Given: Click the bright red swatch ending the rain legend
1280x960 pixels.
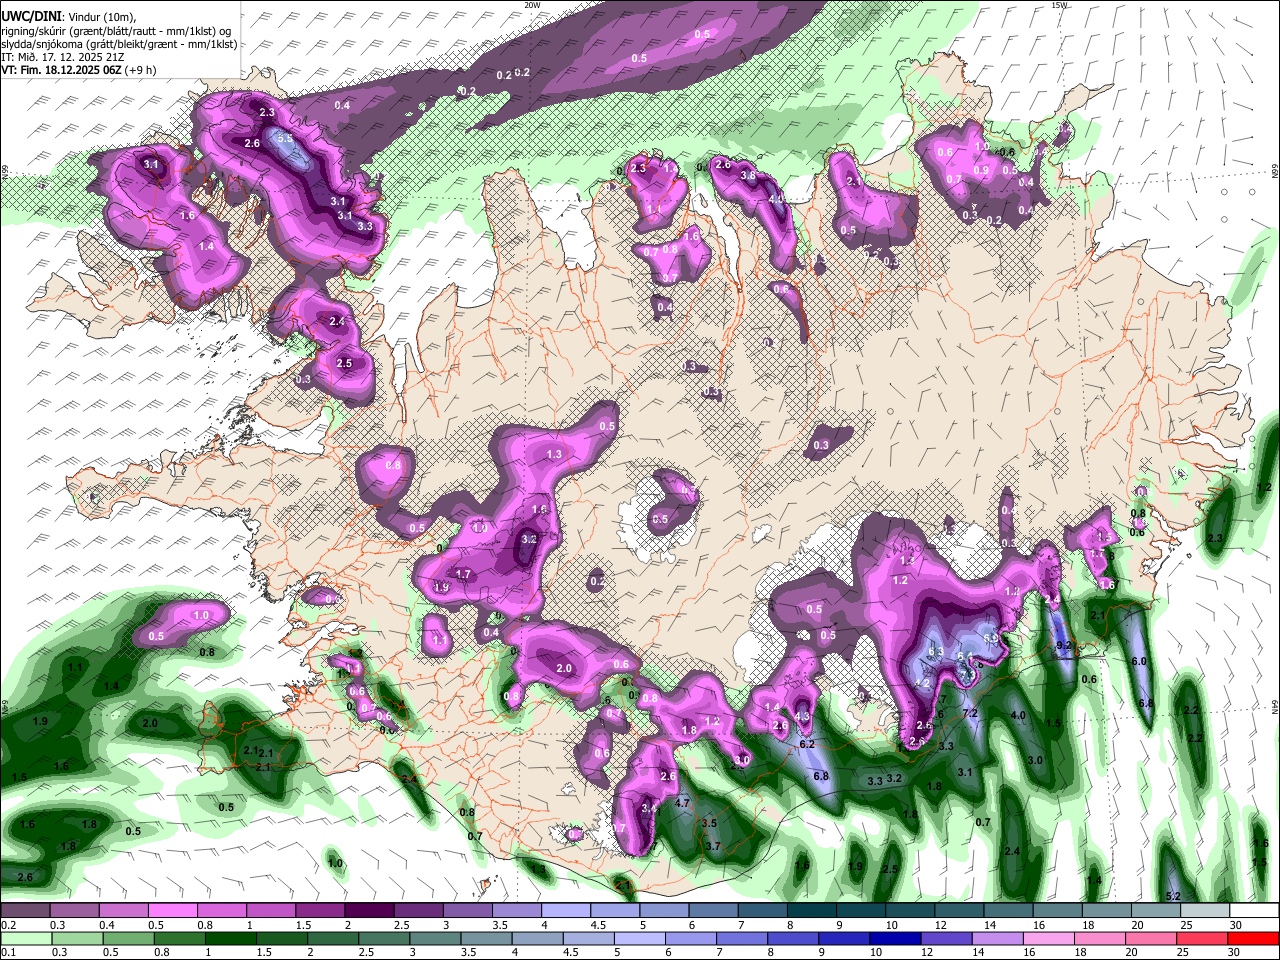Looking at the screenshot, I should point(1253,938).
